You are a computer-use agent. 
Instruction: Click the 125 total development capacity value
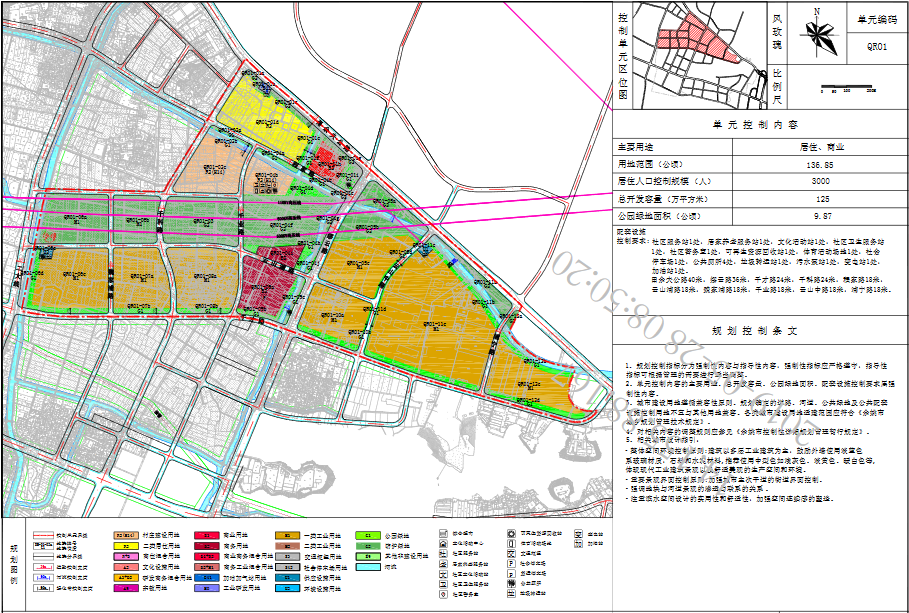coord(821,198)
